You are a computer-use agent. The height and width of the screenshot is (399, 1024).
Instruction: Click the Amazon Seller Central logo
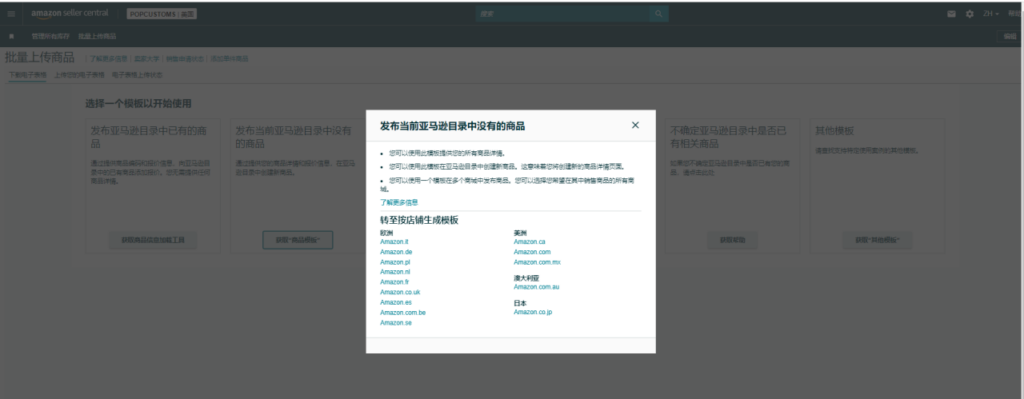point(69,14)
